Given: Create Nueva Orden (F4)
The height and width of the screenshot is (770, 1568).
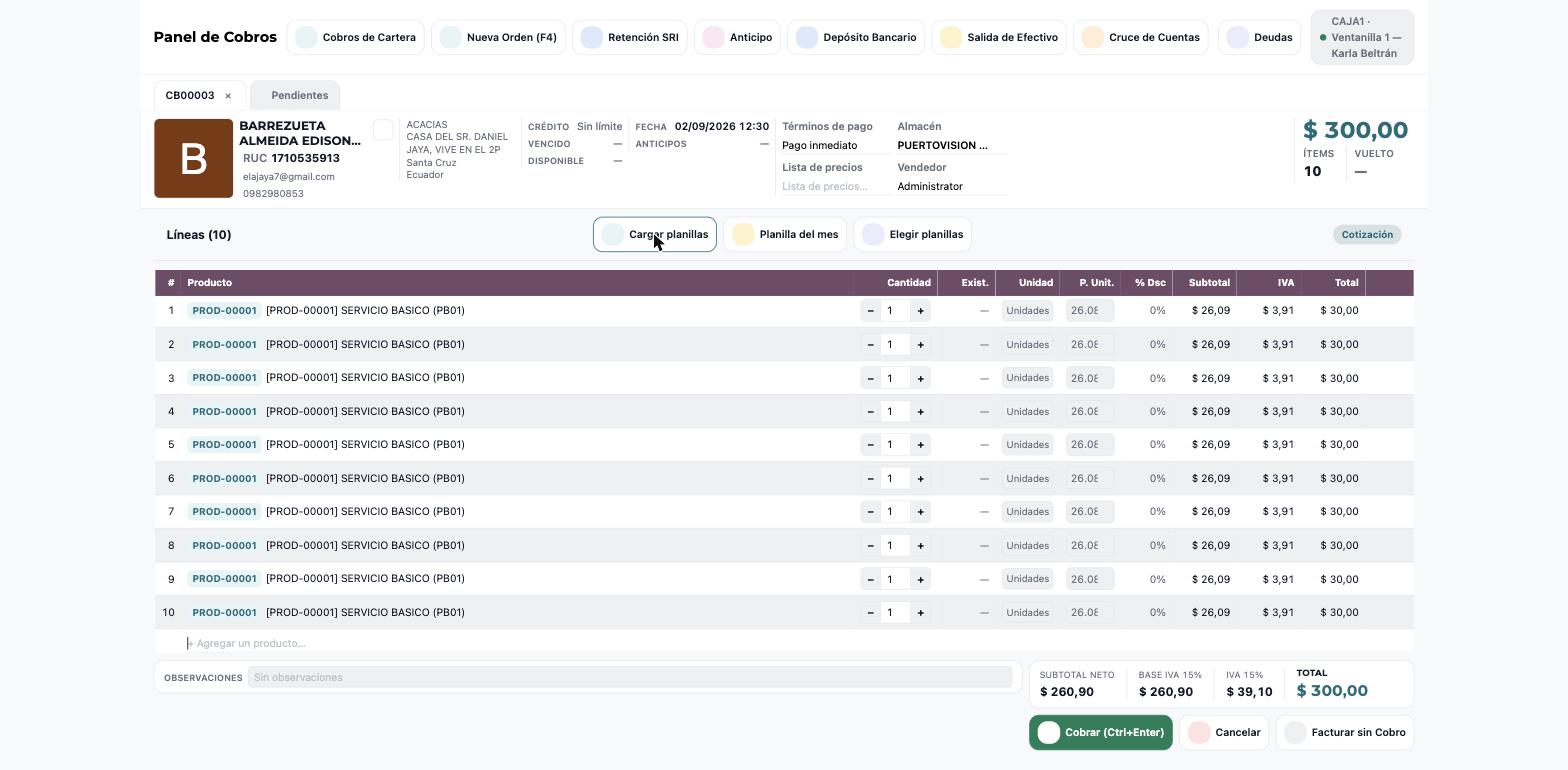Looking at the screenshot, I should pos(498,37).
